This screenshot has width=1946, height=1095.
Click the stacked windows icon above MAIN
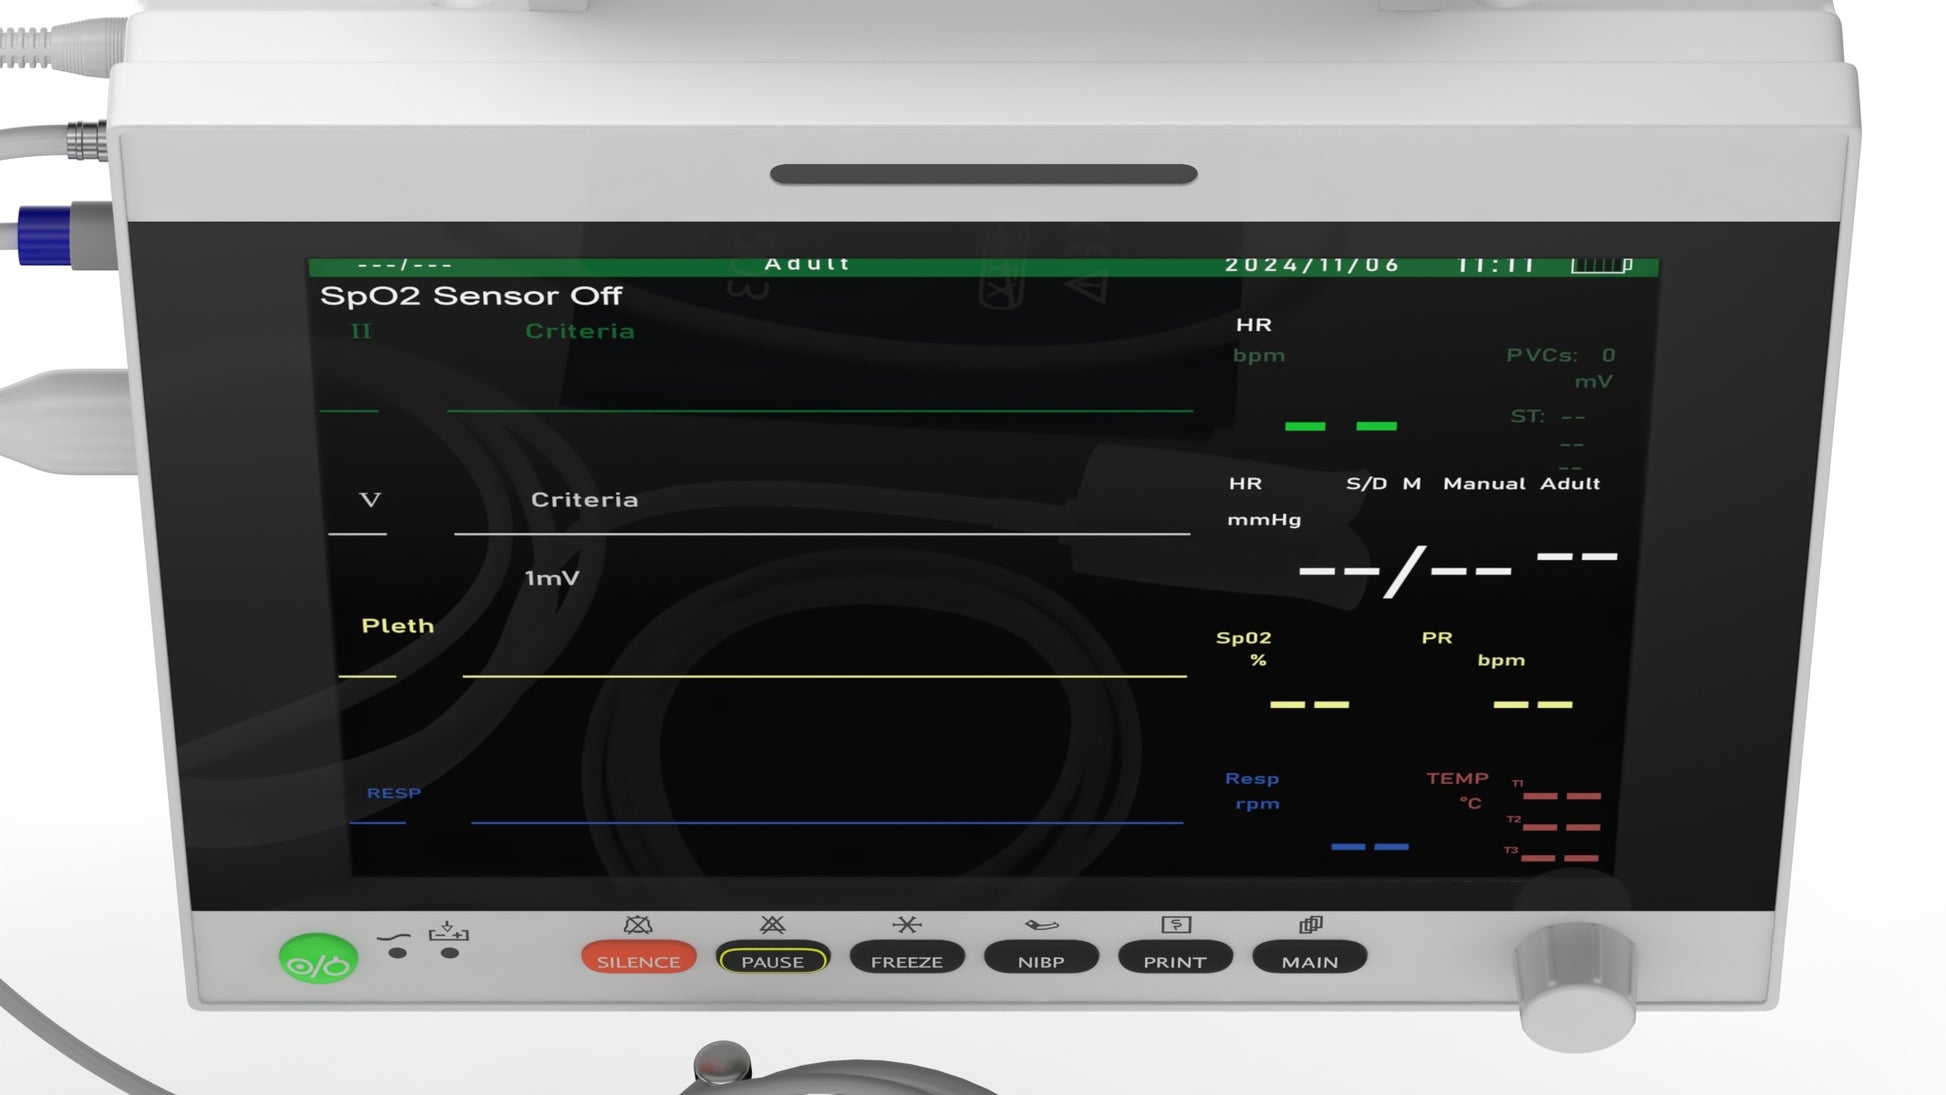pyautogui.click(x=1310, y=925)
